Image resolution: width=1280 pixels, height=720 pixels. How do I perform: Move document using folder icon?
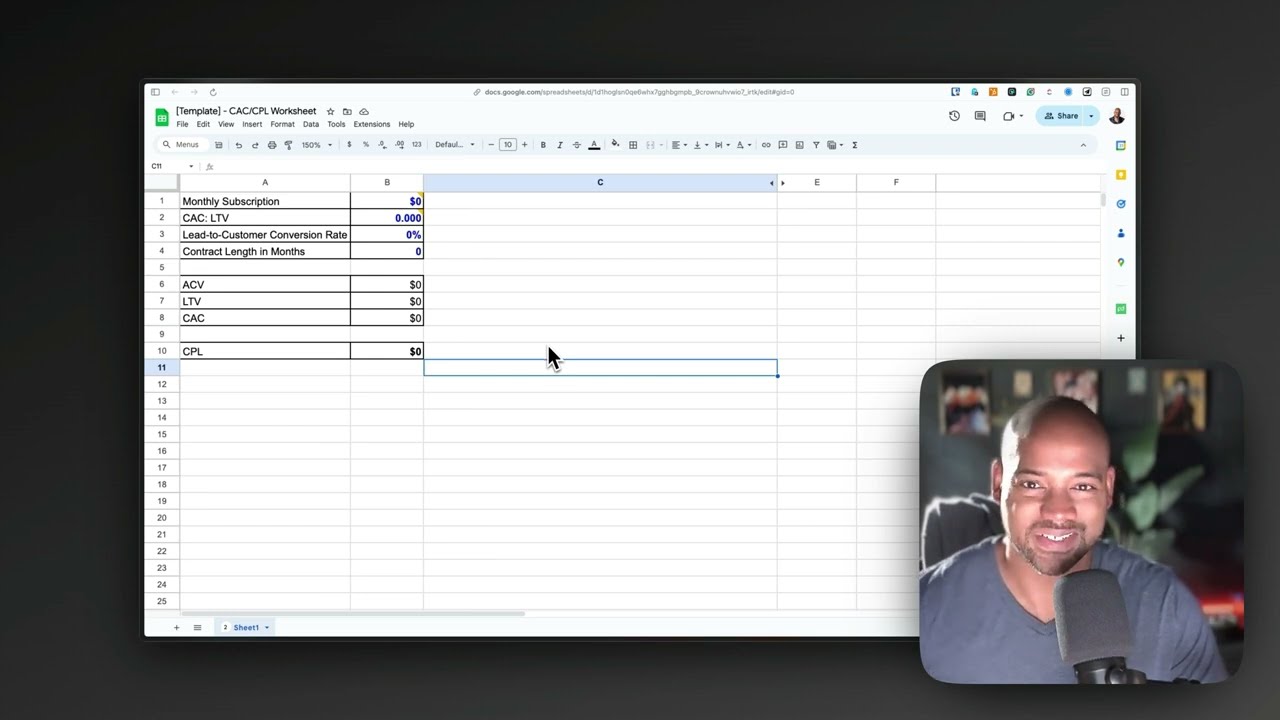(x=347, y=112)
